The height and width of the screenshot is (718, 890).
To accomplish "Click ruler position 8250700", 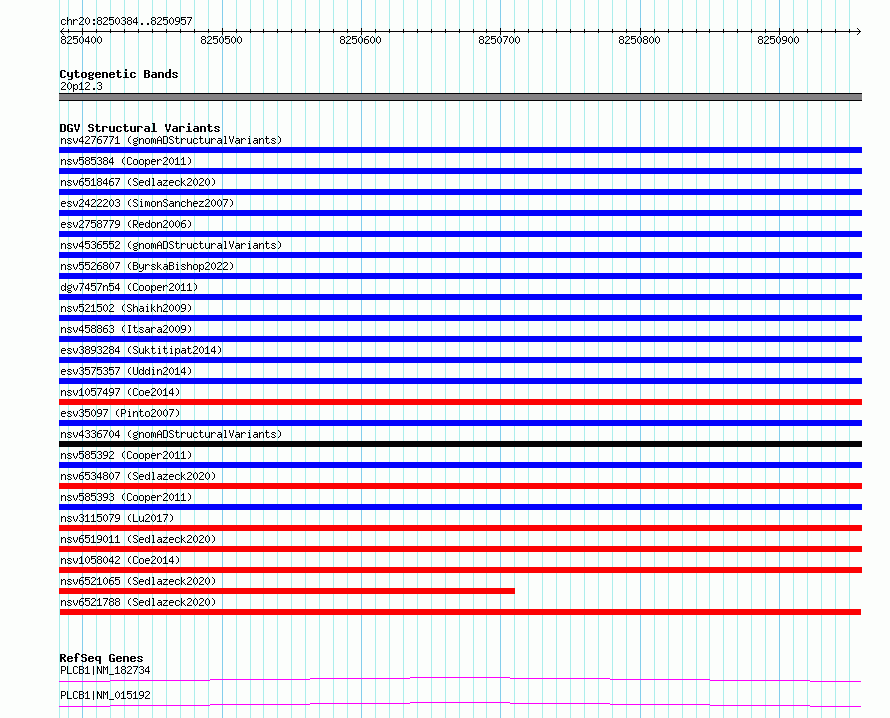I will (499, 40).
